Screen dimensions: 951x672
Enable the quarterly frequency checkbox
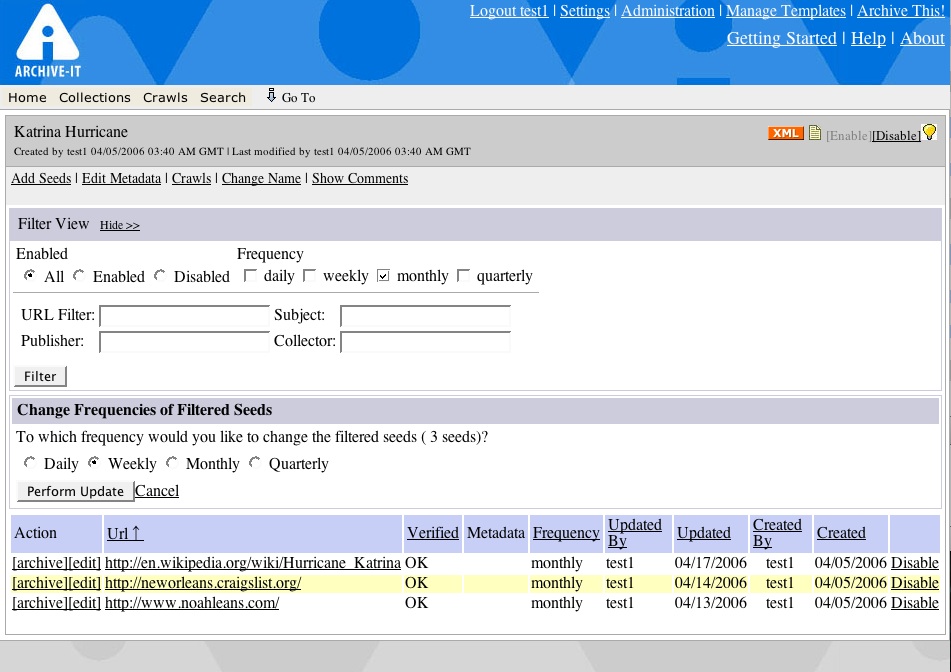click(463, 276)
